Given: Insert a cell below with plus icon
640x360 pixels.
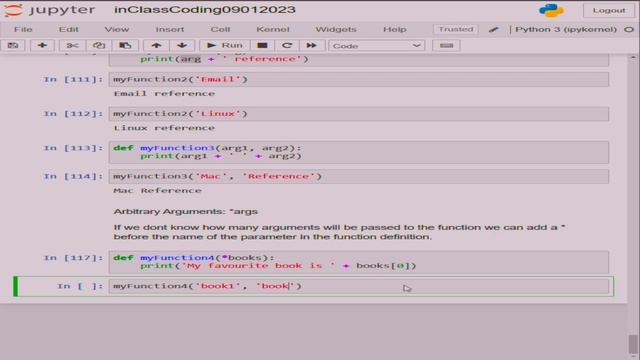Looking at the screenshot, I should point(42,45).
